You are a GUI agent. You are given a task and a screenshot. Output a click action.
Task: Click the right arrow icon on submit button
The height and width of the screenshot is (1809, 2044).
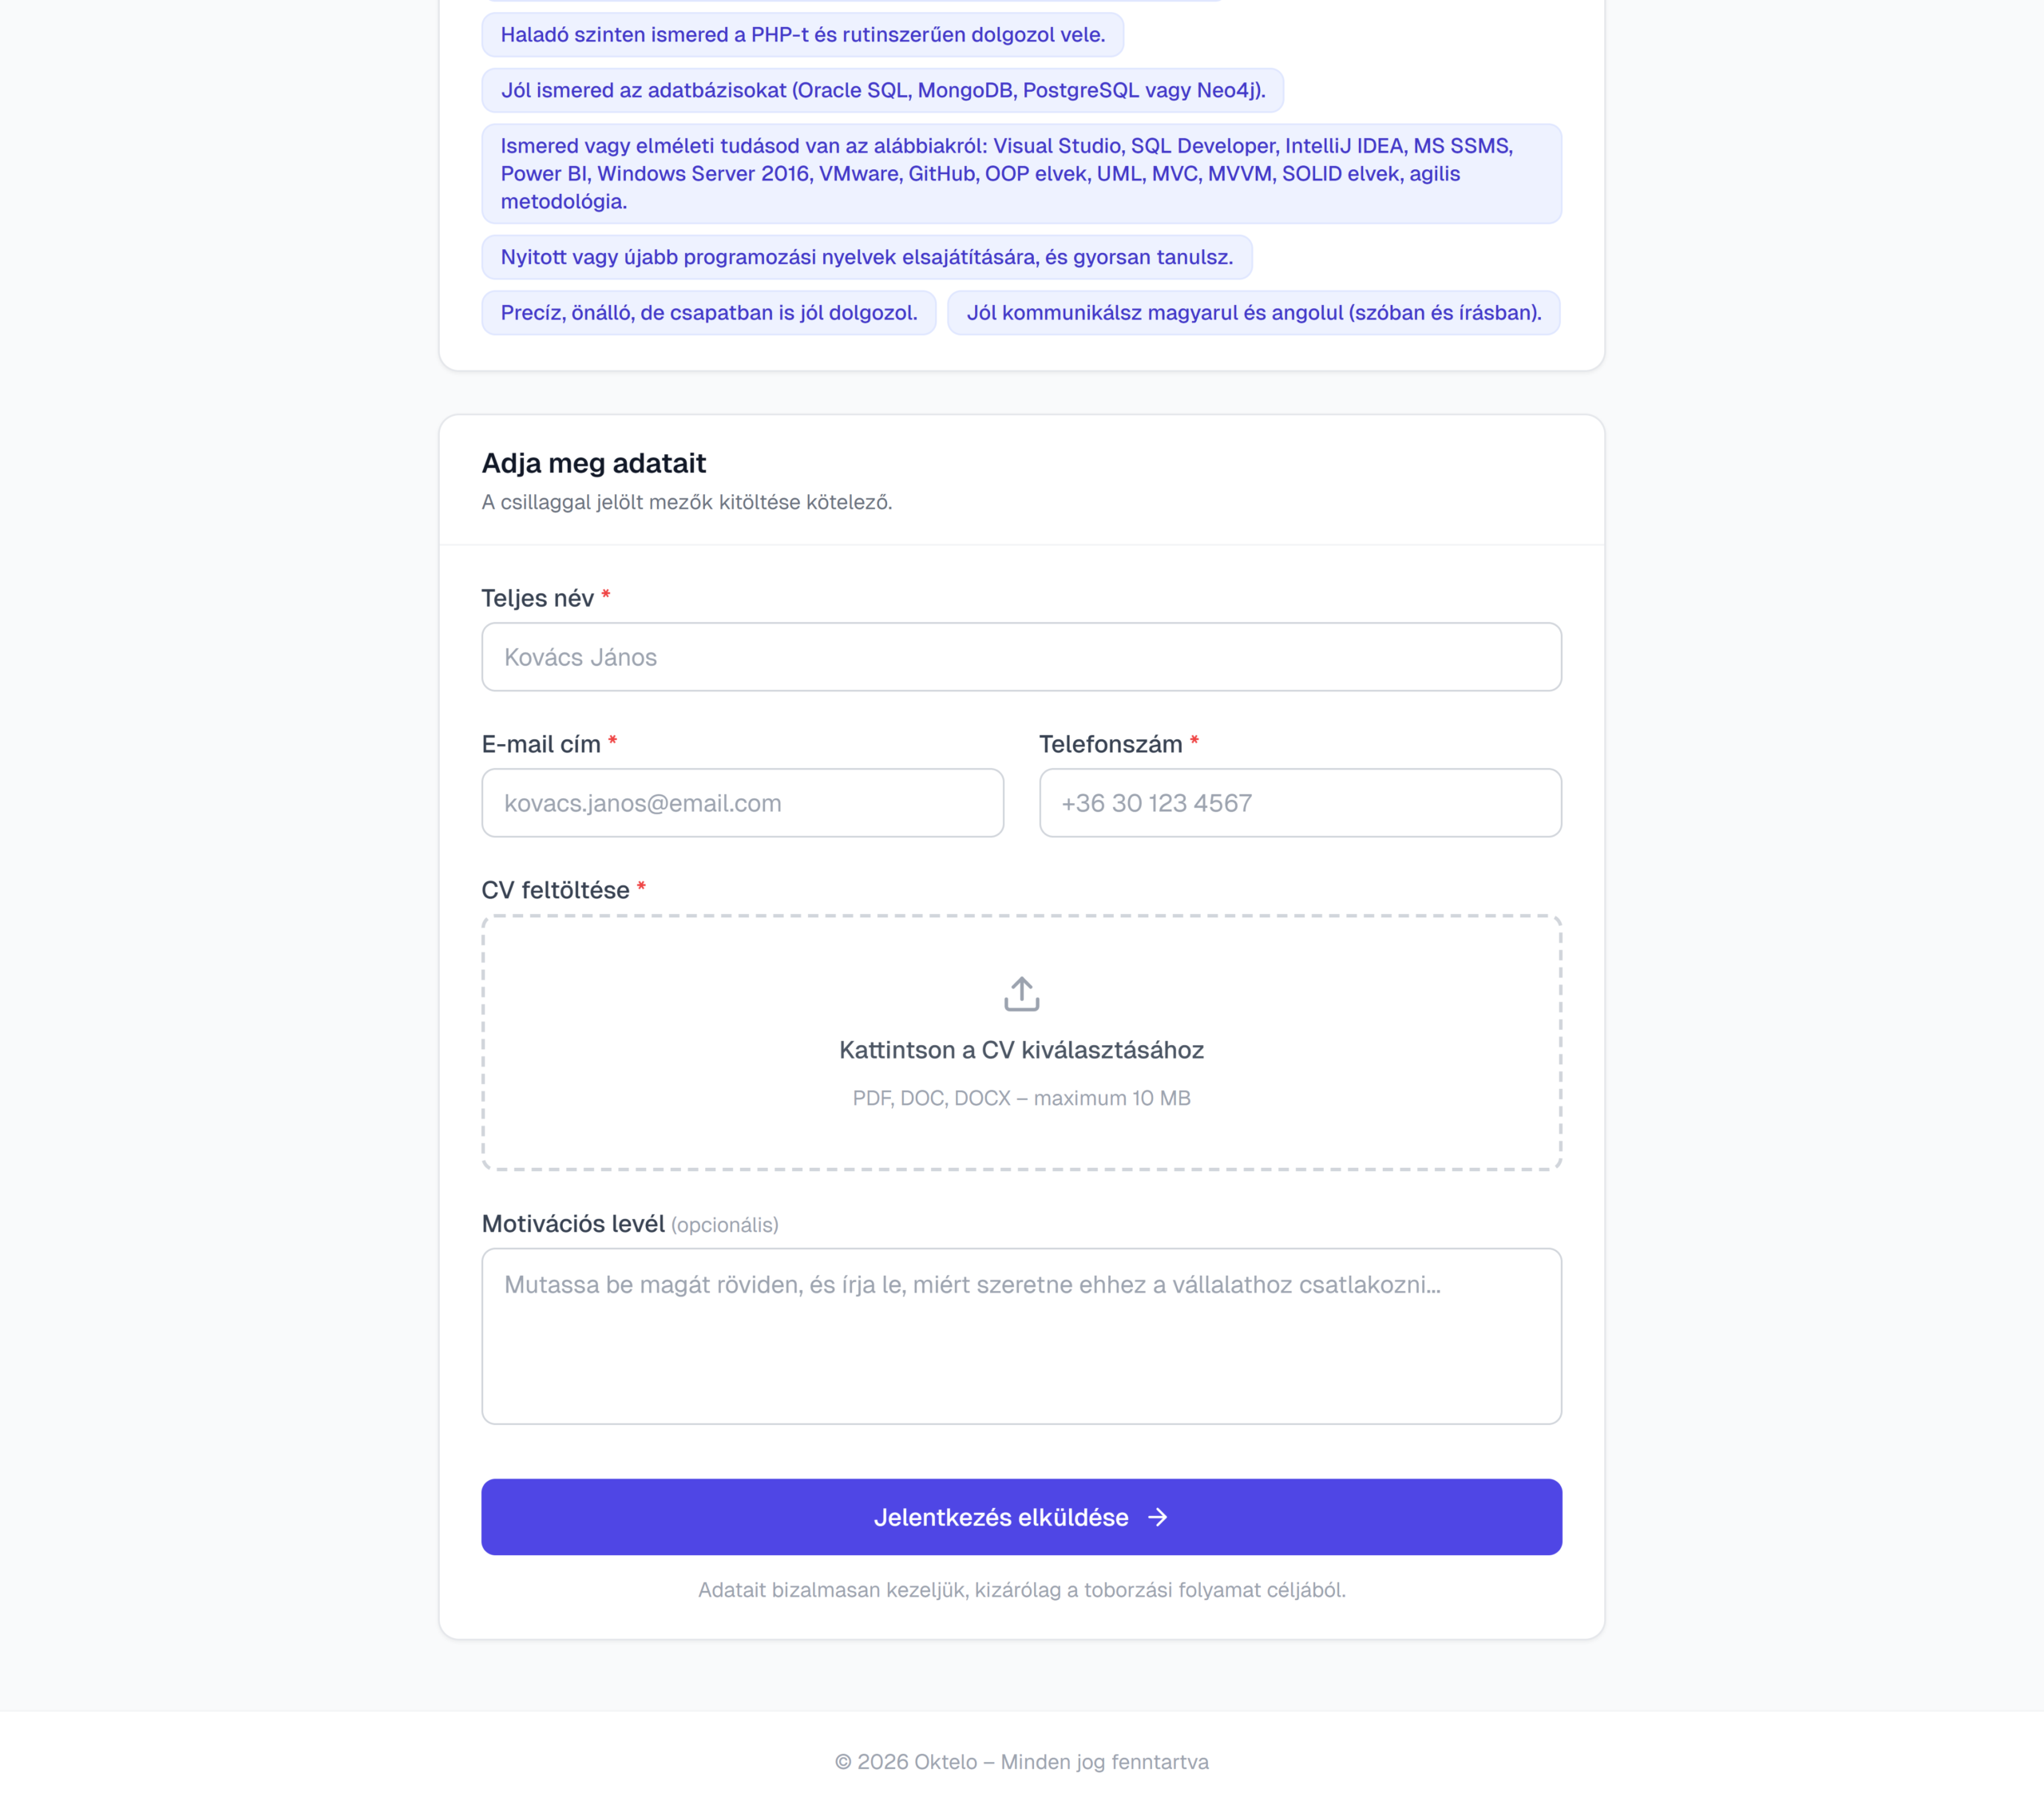1157,1517
